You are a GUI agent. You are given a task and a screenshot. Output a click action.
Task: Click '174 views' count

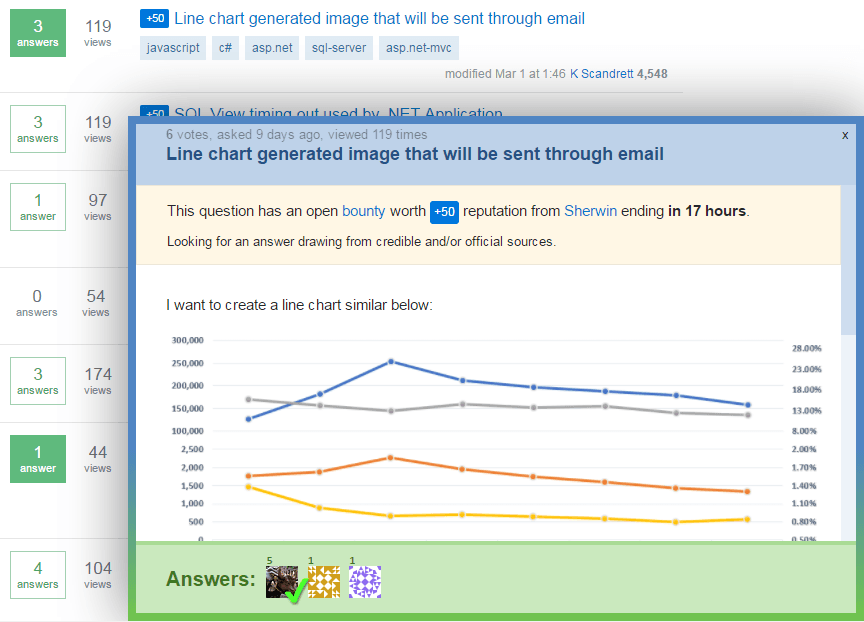(x=98, y=381)
